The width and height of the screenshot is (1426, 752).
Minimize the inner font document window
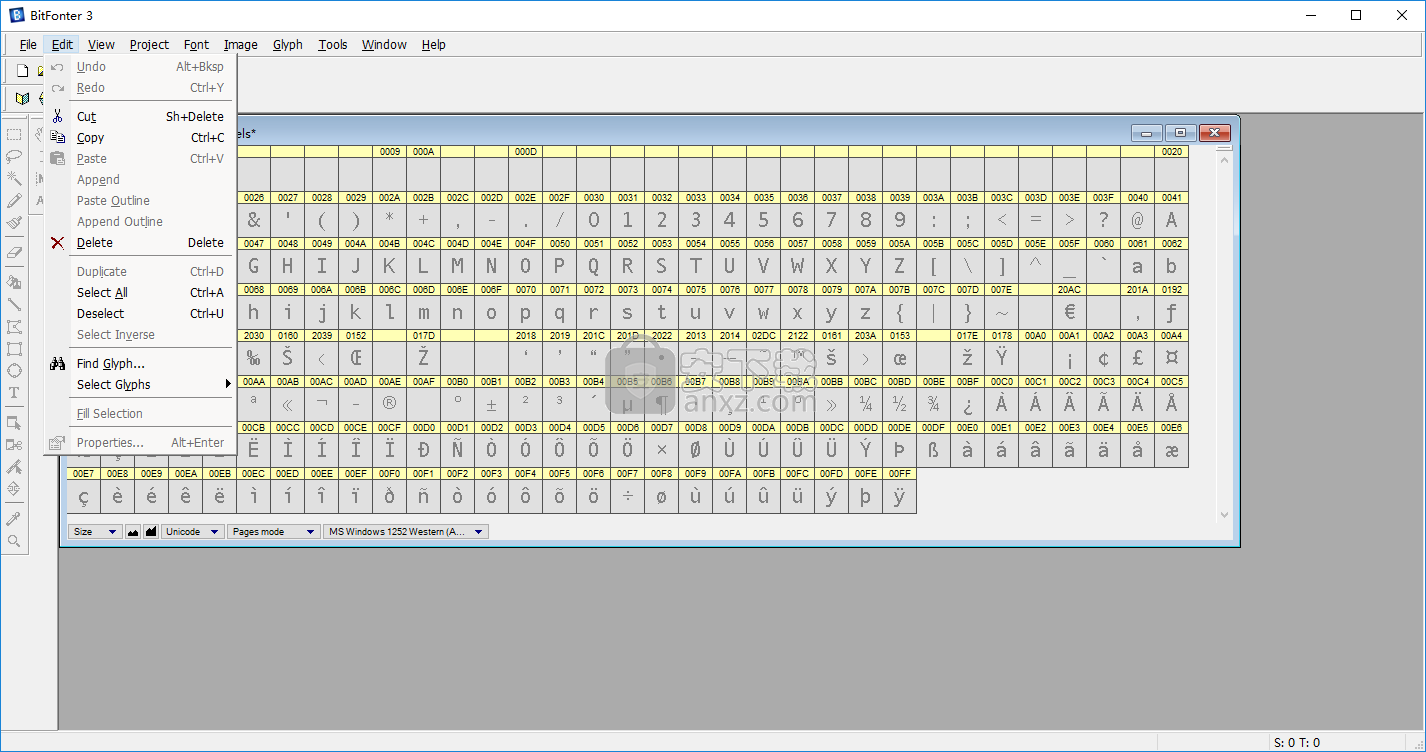[1146, 133]
